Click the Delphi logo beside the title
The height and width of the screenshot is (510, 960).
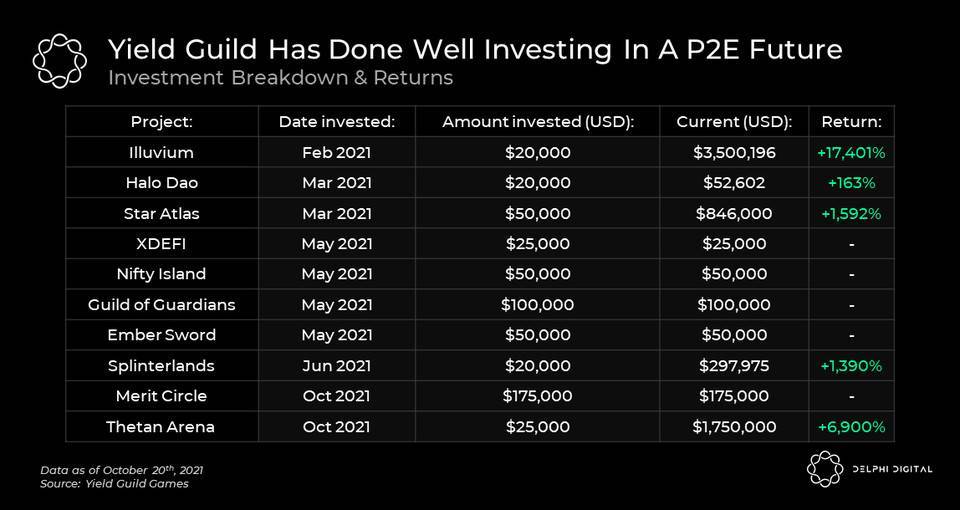click(61, 60)
